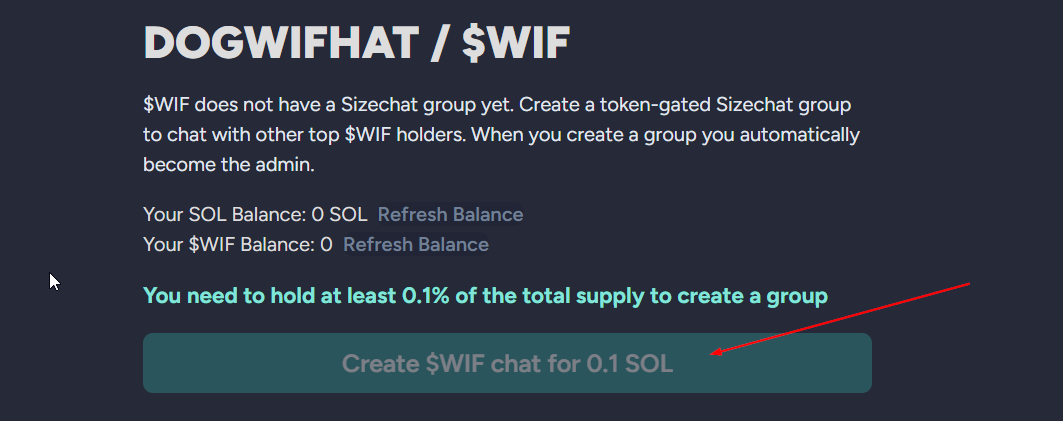
Task: Click 'create a group' in the green warning
Action: click(x=766, y=296)
